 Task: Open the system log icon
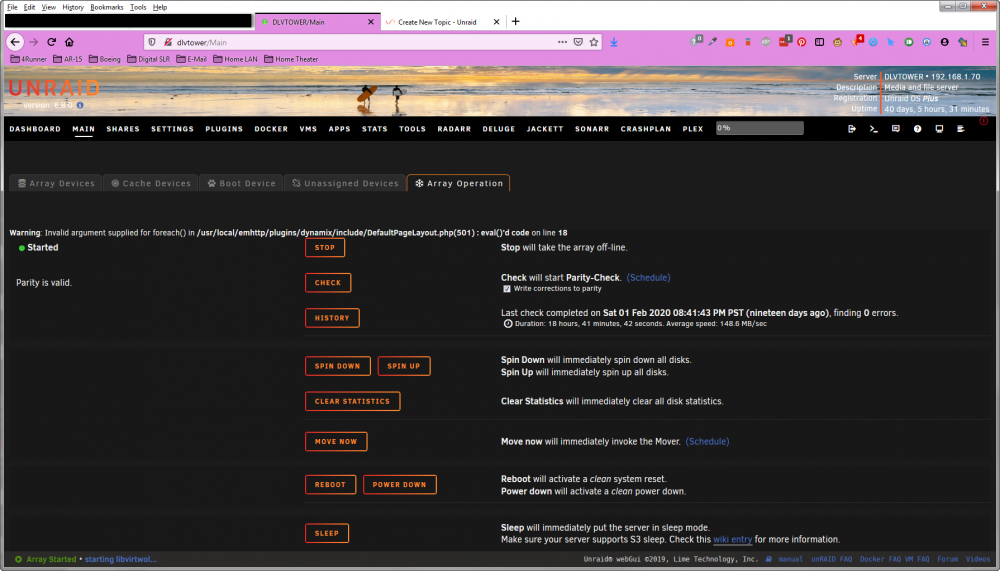pyautogui.click(x=960, y=129)
